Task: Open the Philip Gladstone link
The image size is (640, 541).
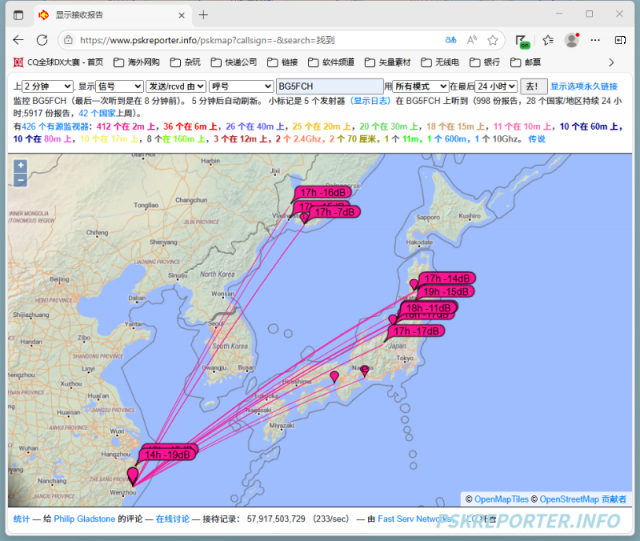Action: pyautogui.click(x=84, y=519)
